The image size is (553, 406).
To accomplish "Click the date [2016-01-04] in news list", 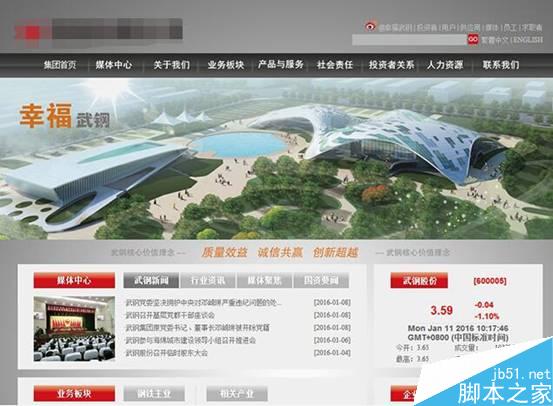I will coord(332,353).
